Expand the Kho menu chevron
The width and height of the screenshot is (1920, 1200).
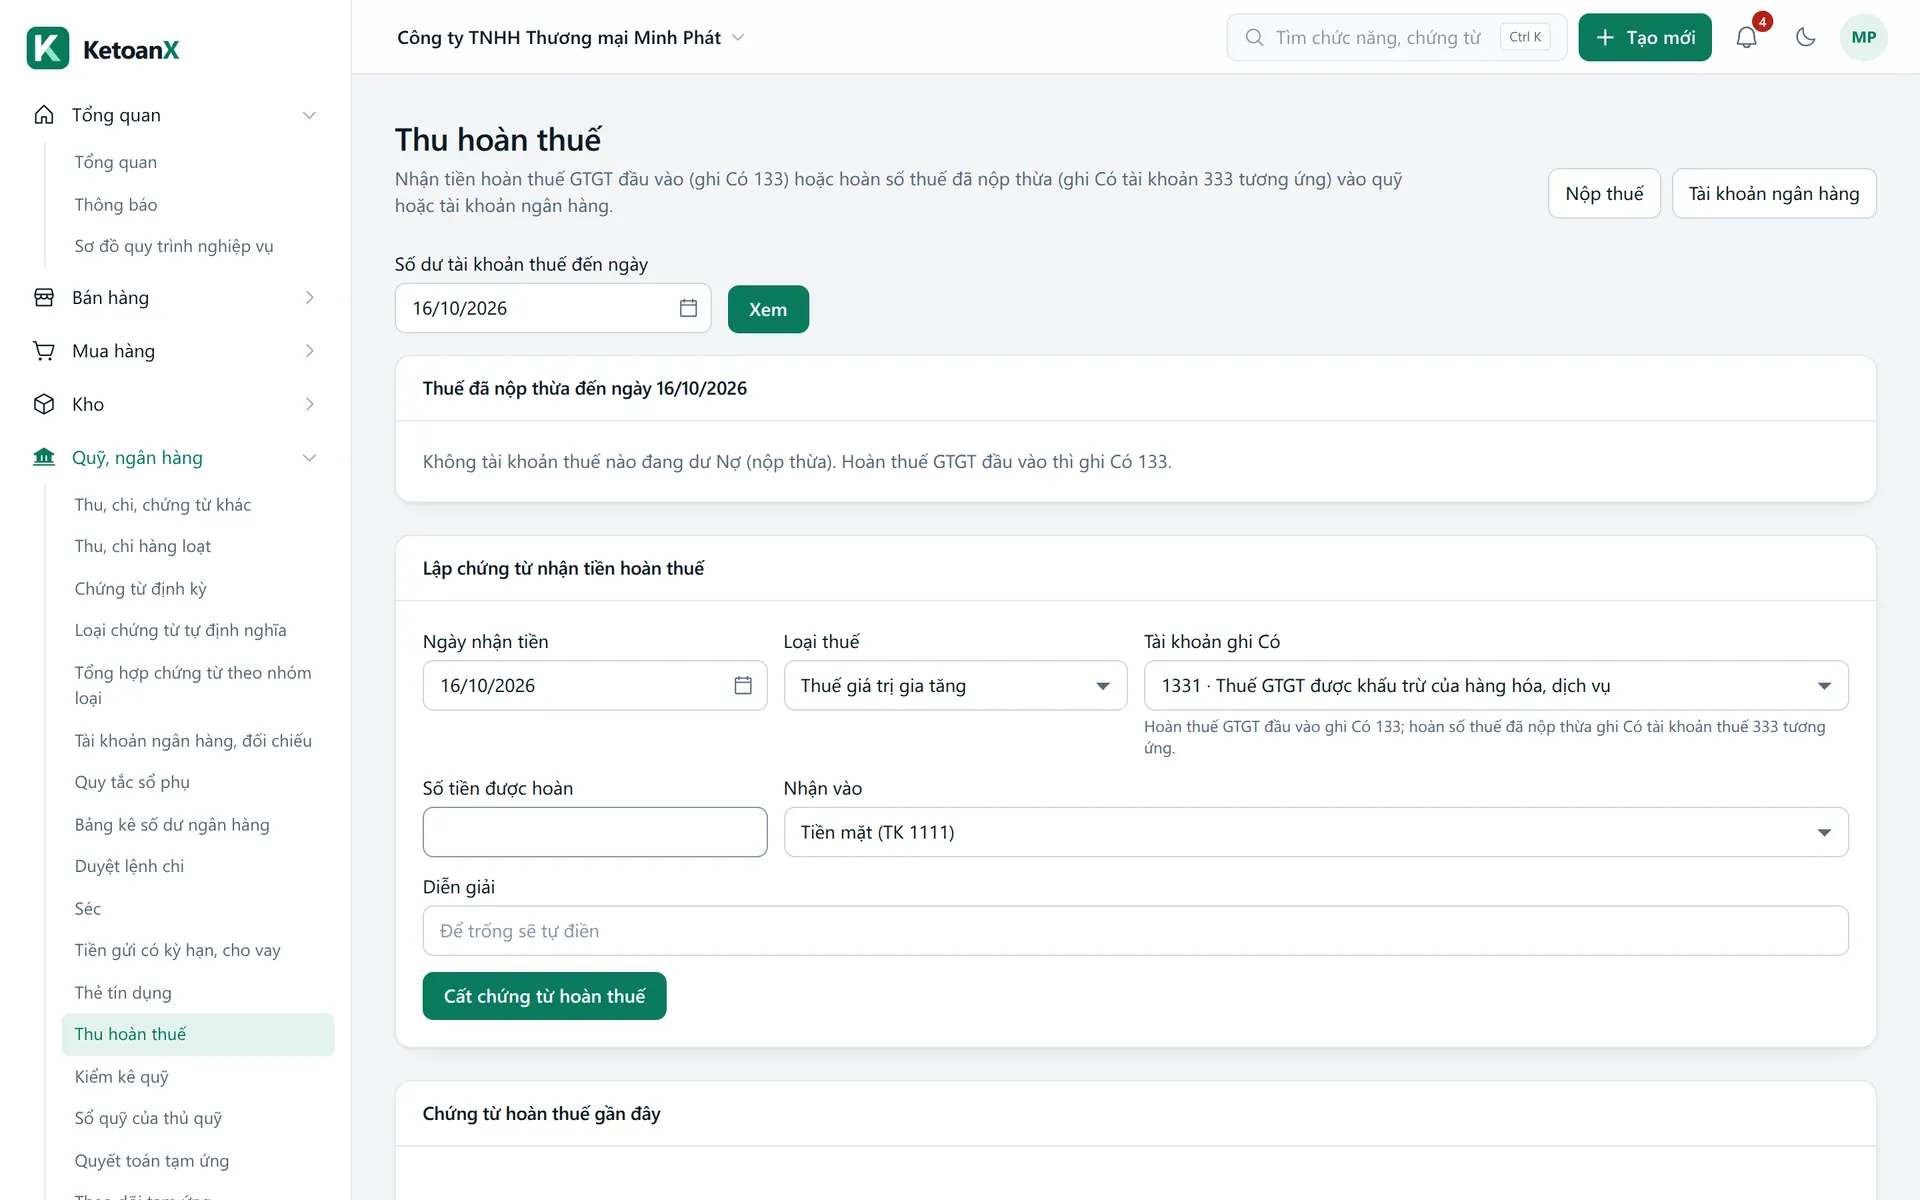[309, 404]
